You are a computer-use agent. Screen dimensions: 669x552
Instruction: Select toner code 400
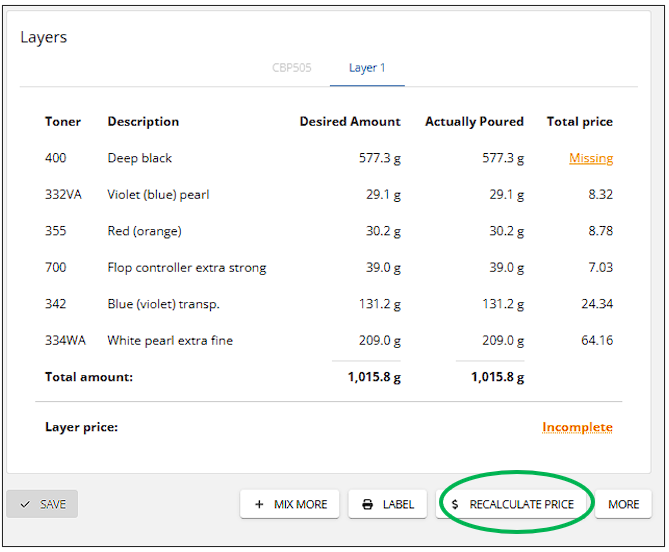click(x=55, y=158)
